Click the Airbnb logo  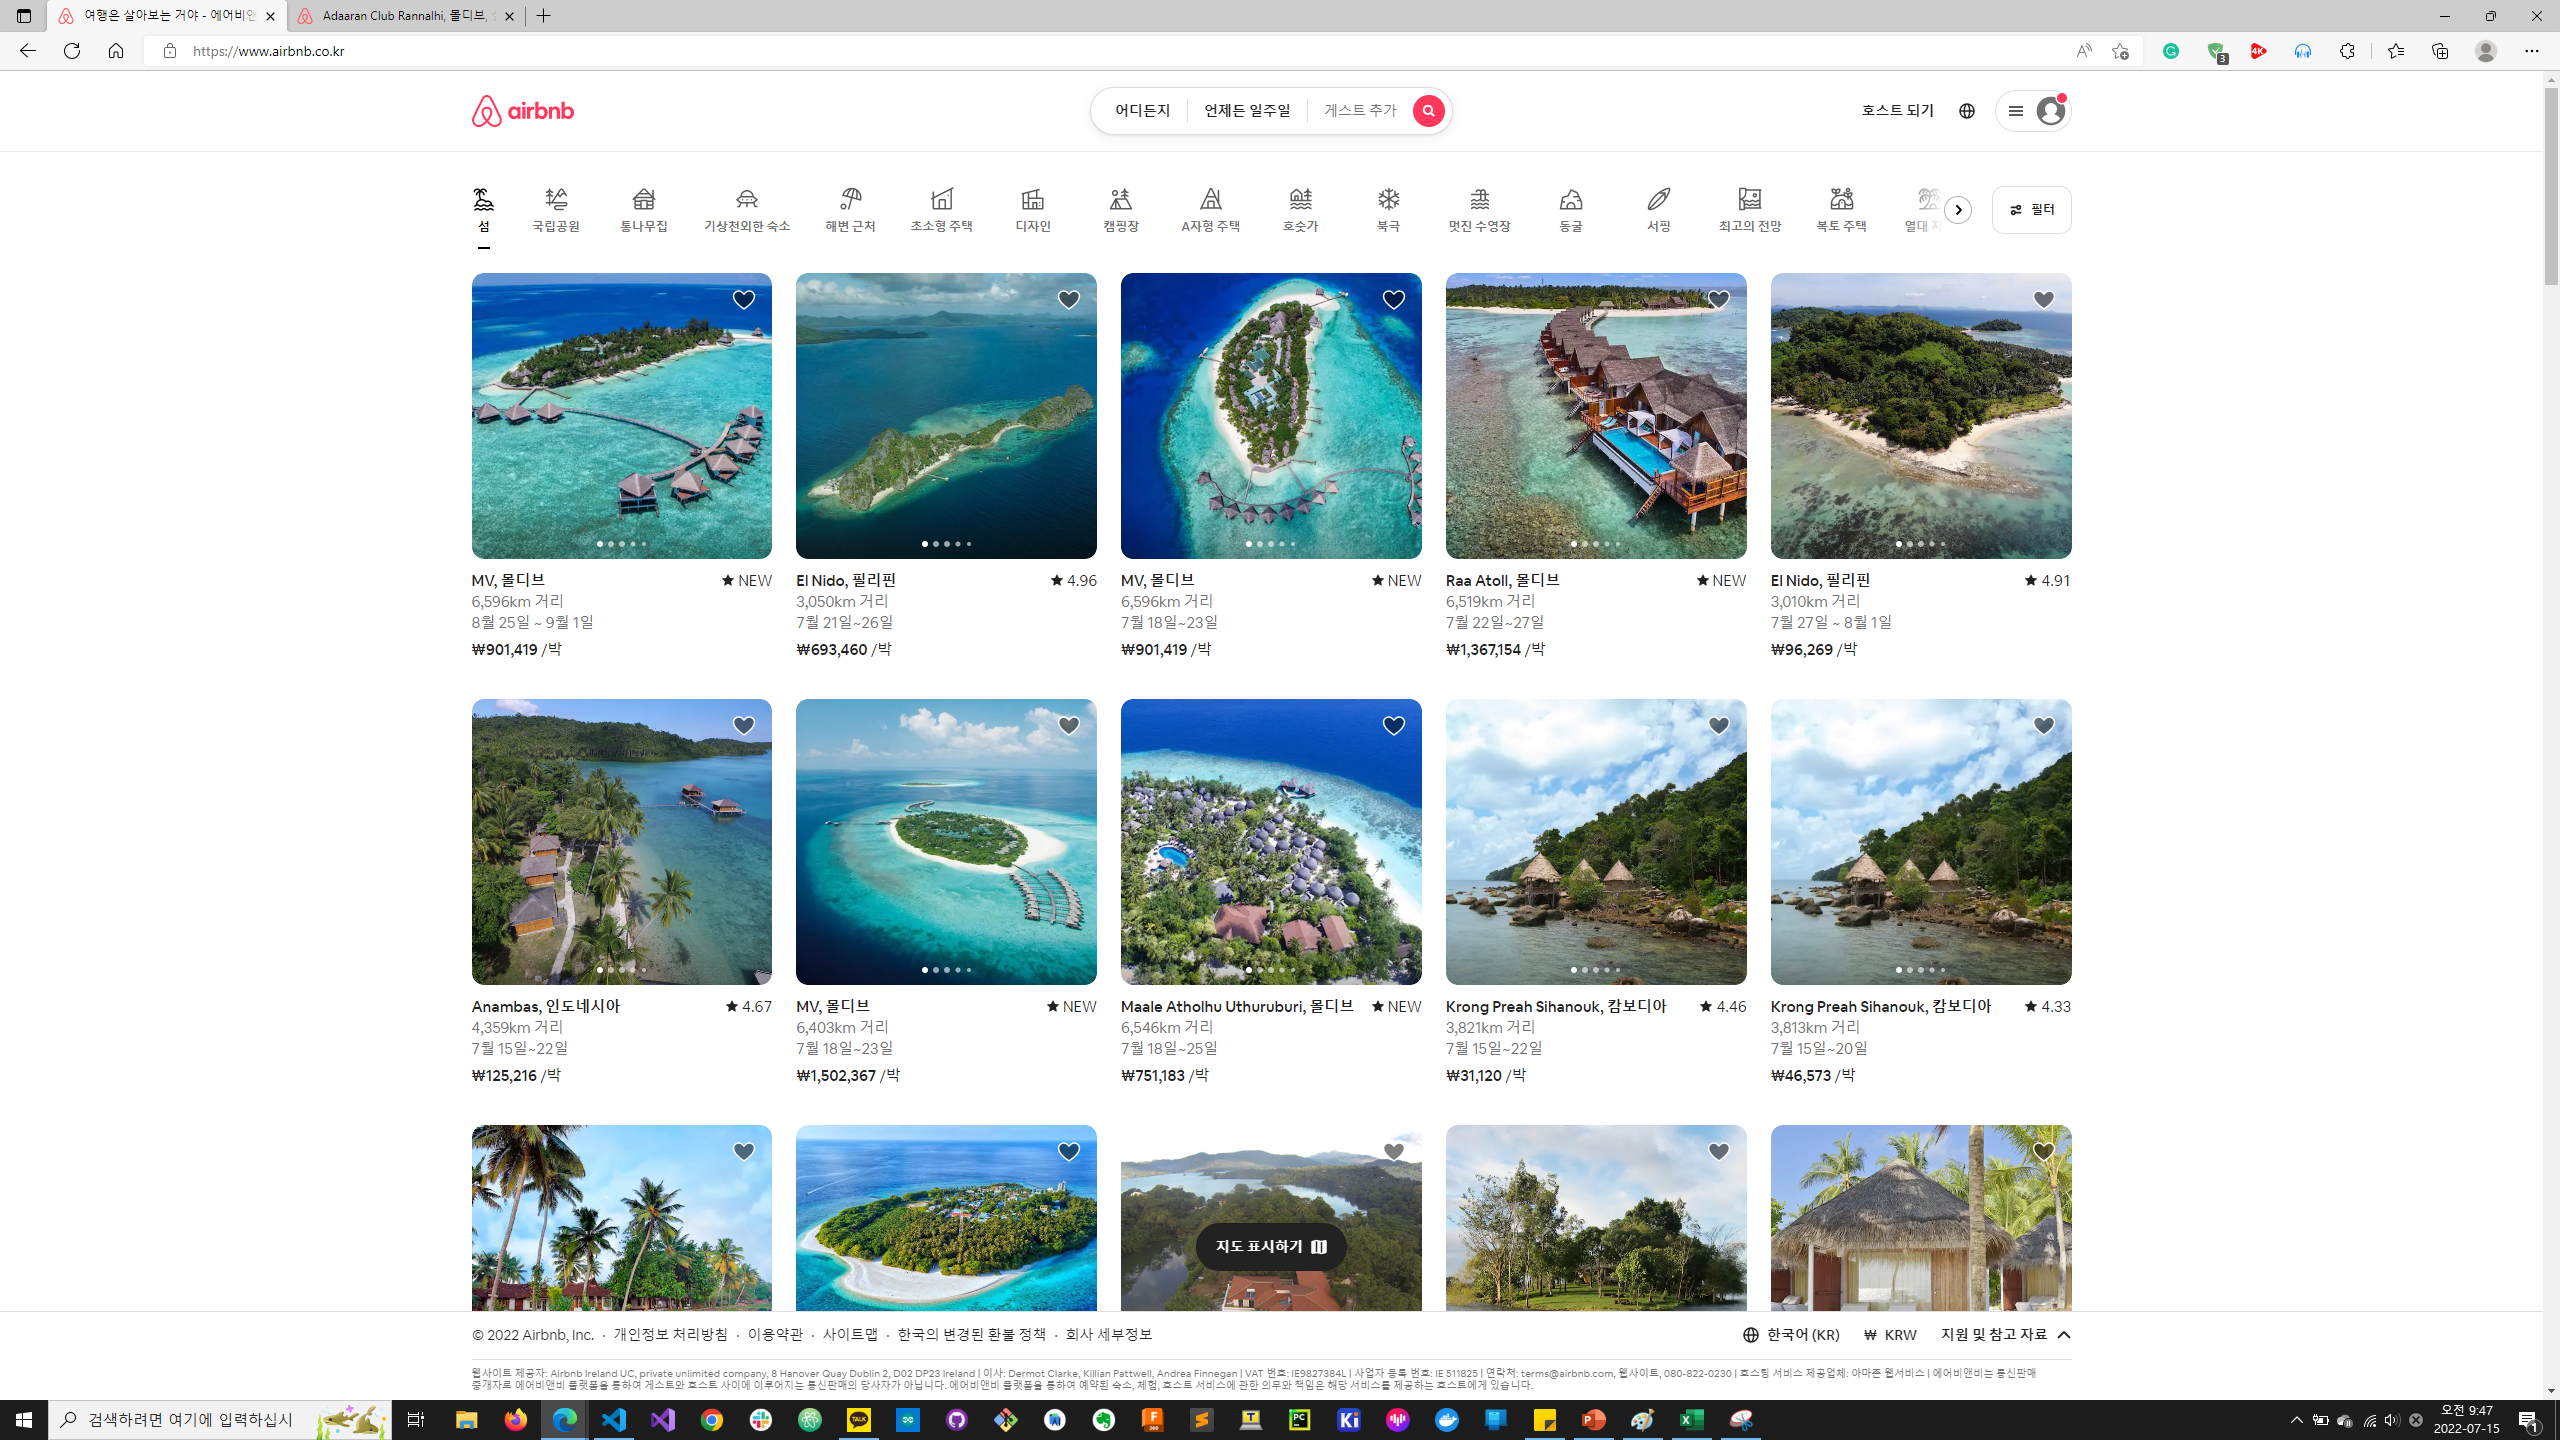[522, 111]
